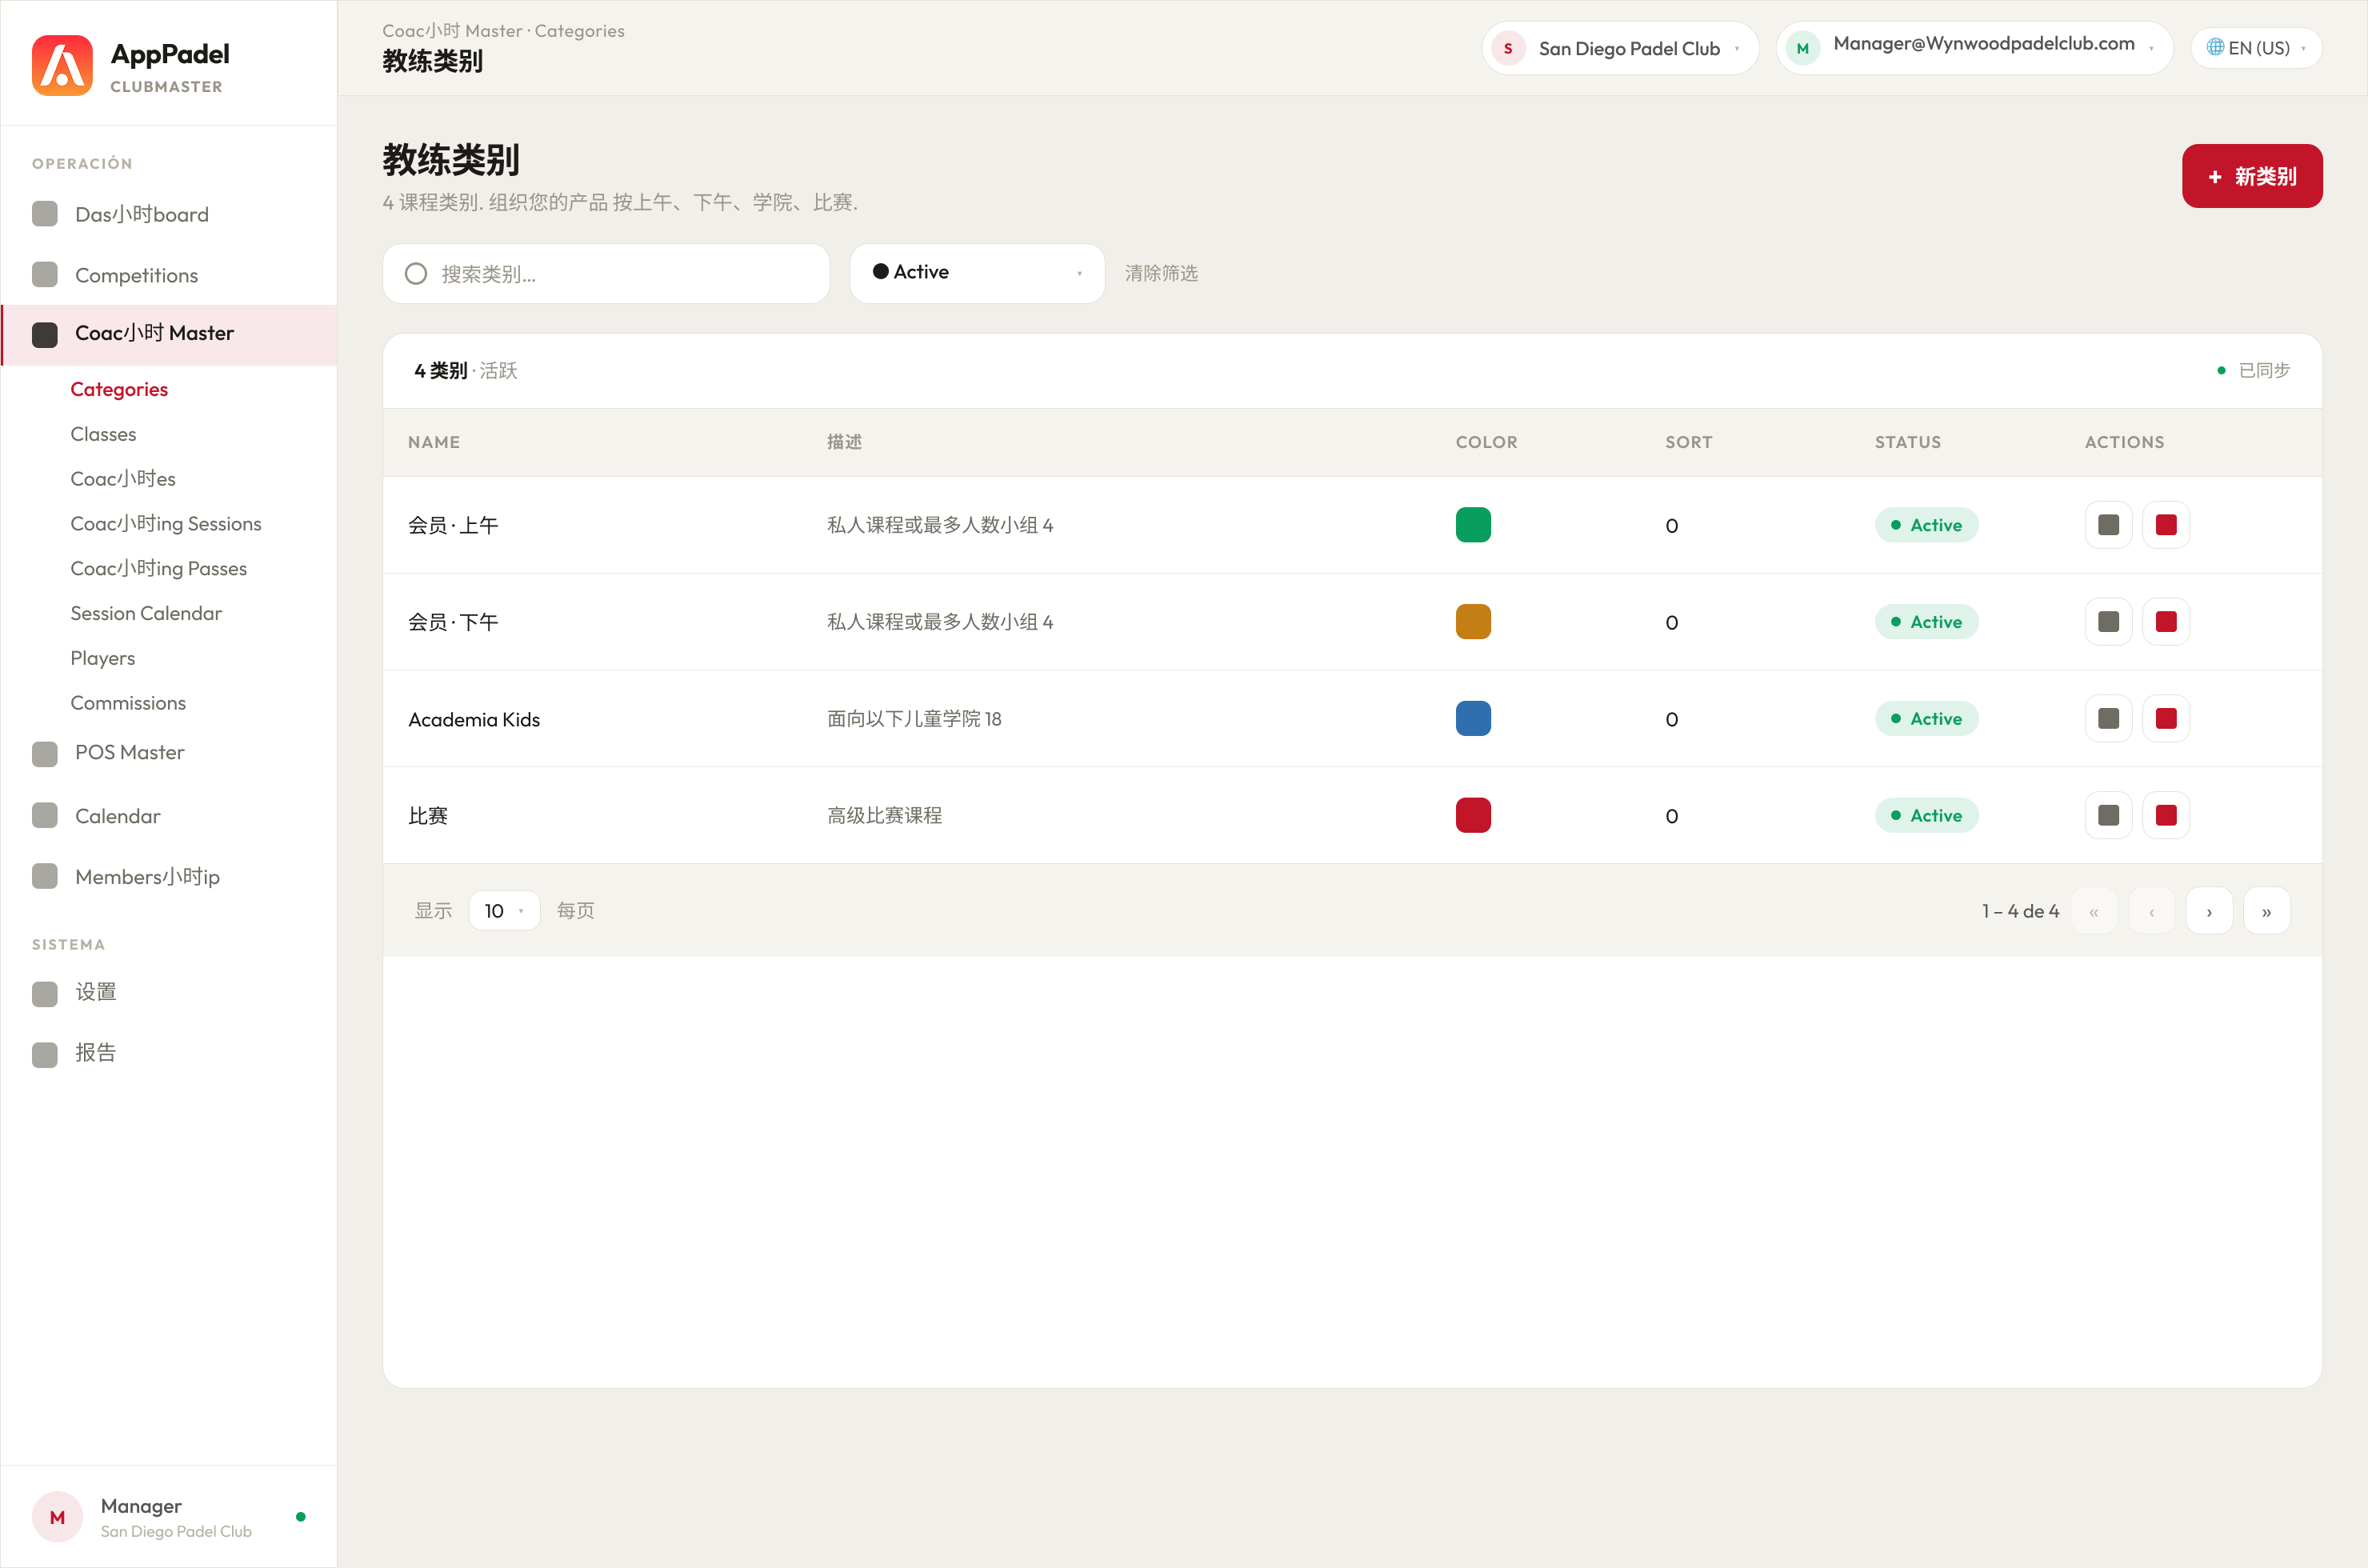Open Classes in the sidebar submenu
The image size is (2368, 1568).
[x=103, y=434]
